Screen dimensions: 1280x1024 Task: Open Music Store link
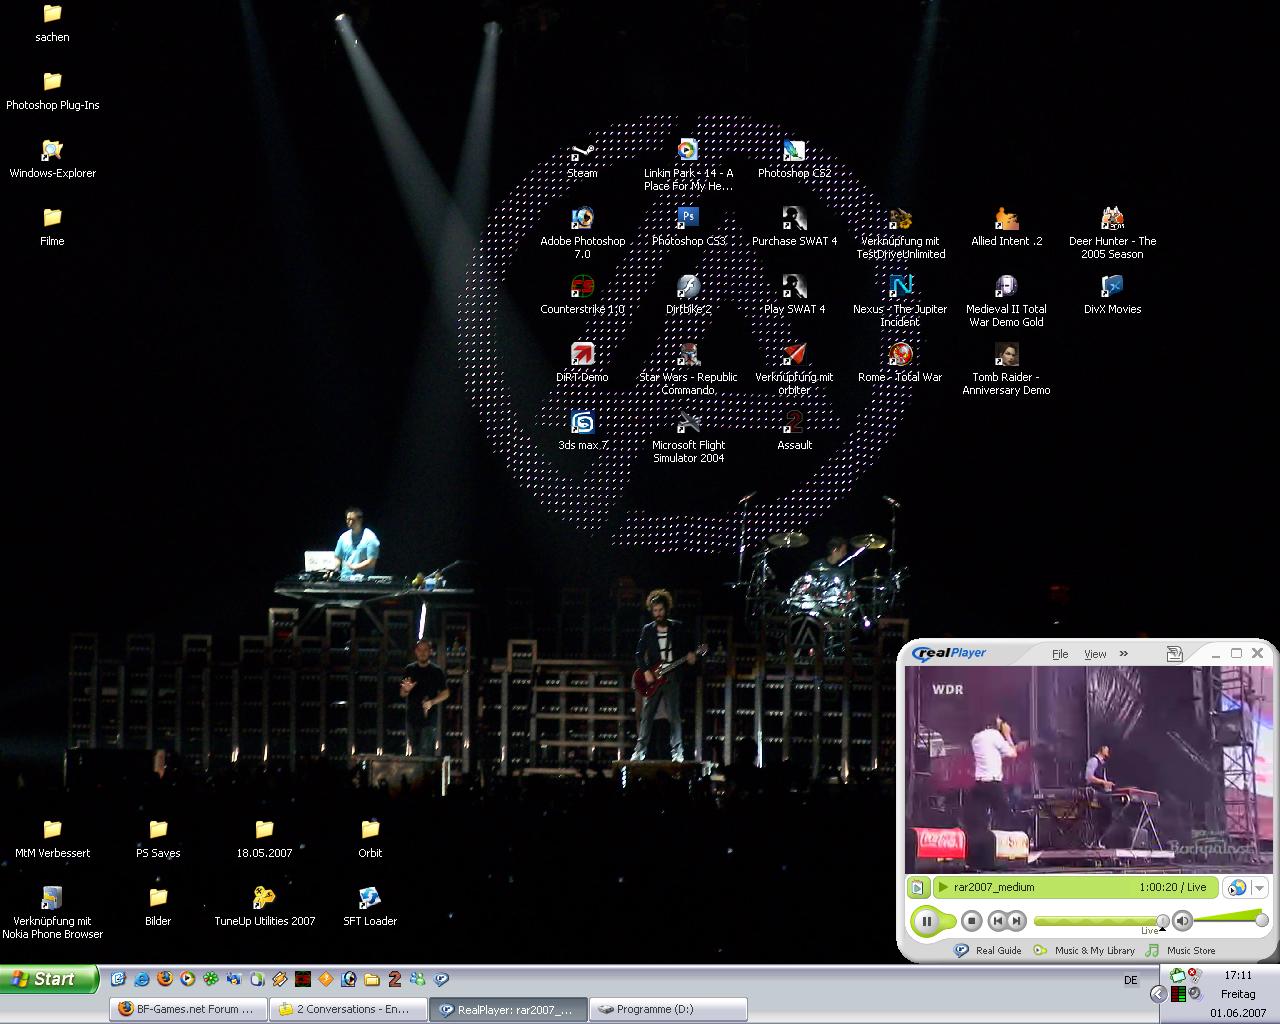coord(1180,951)
